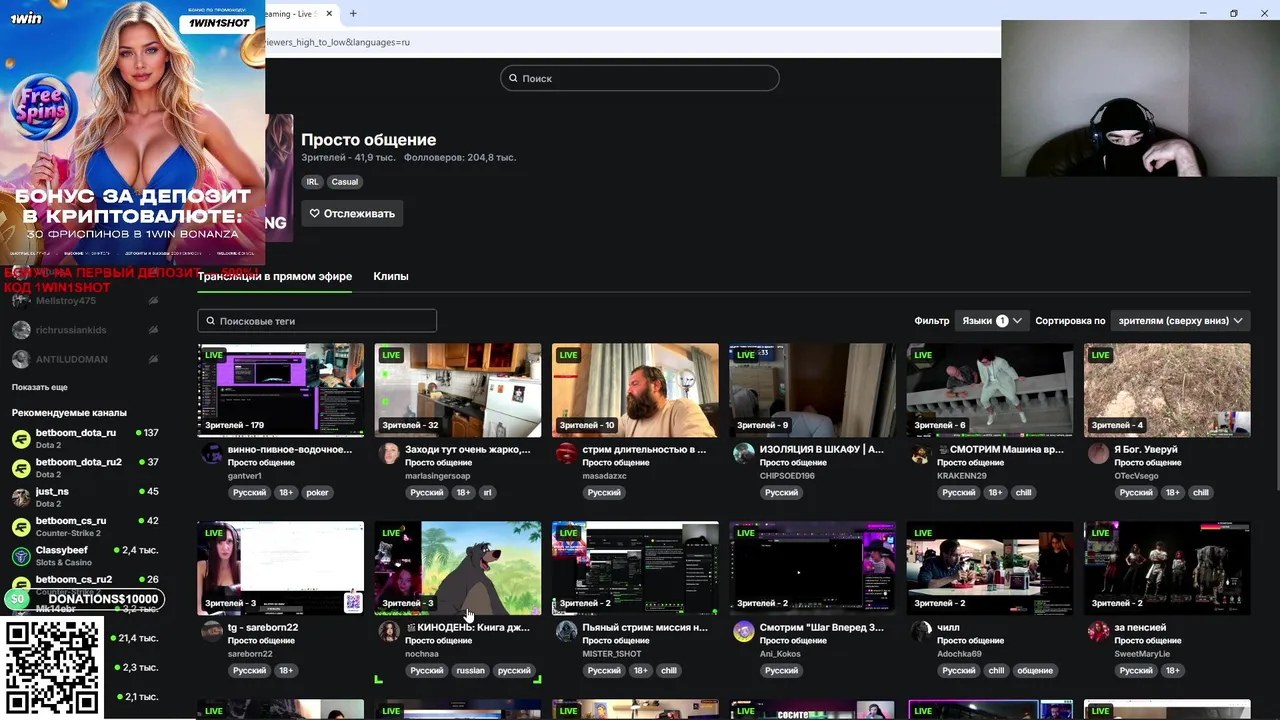Viewport: 1280px width, 720px height.
Task: Click chill tag under KRAKENN29 stream
Action: (1024, 493)
